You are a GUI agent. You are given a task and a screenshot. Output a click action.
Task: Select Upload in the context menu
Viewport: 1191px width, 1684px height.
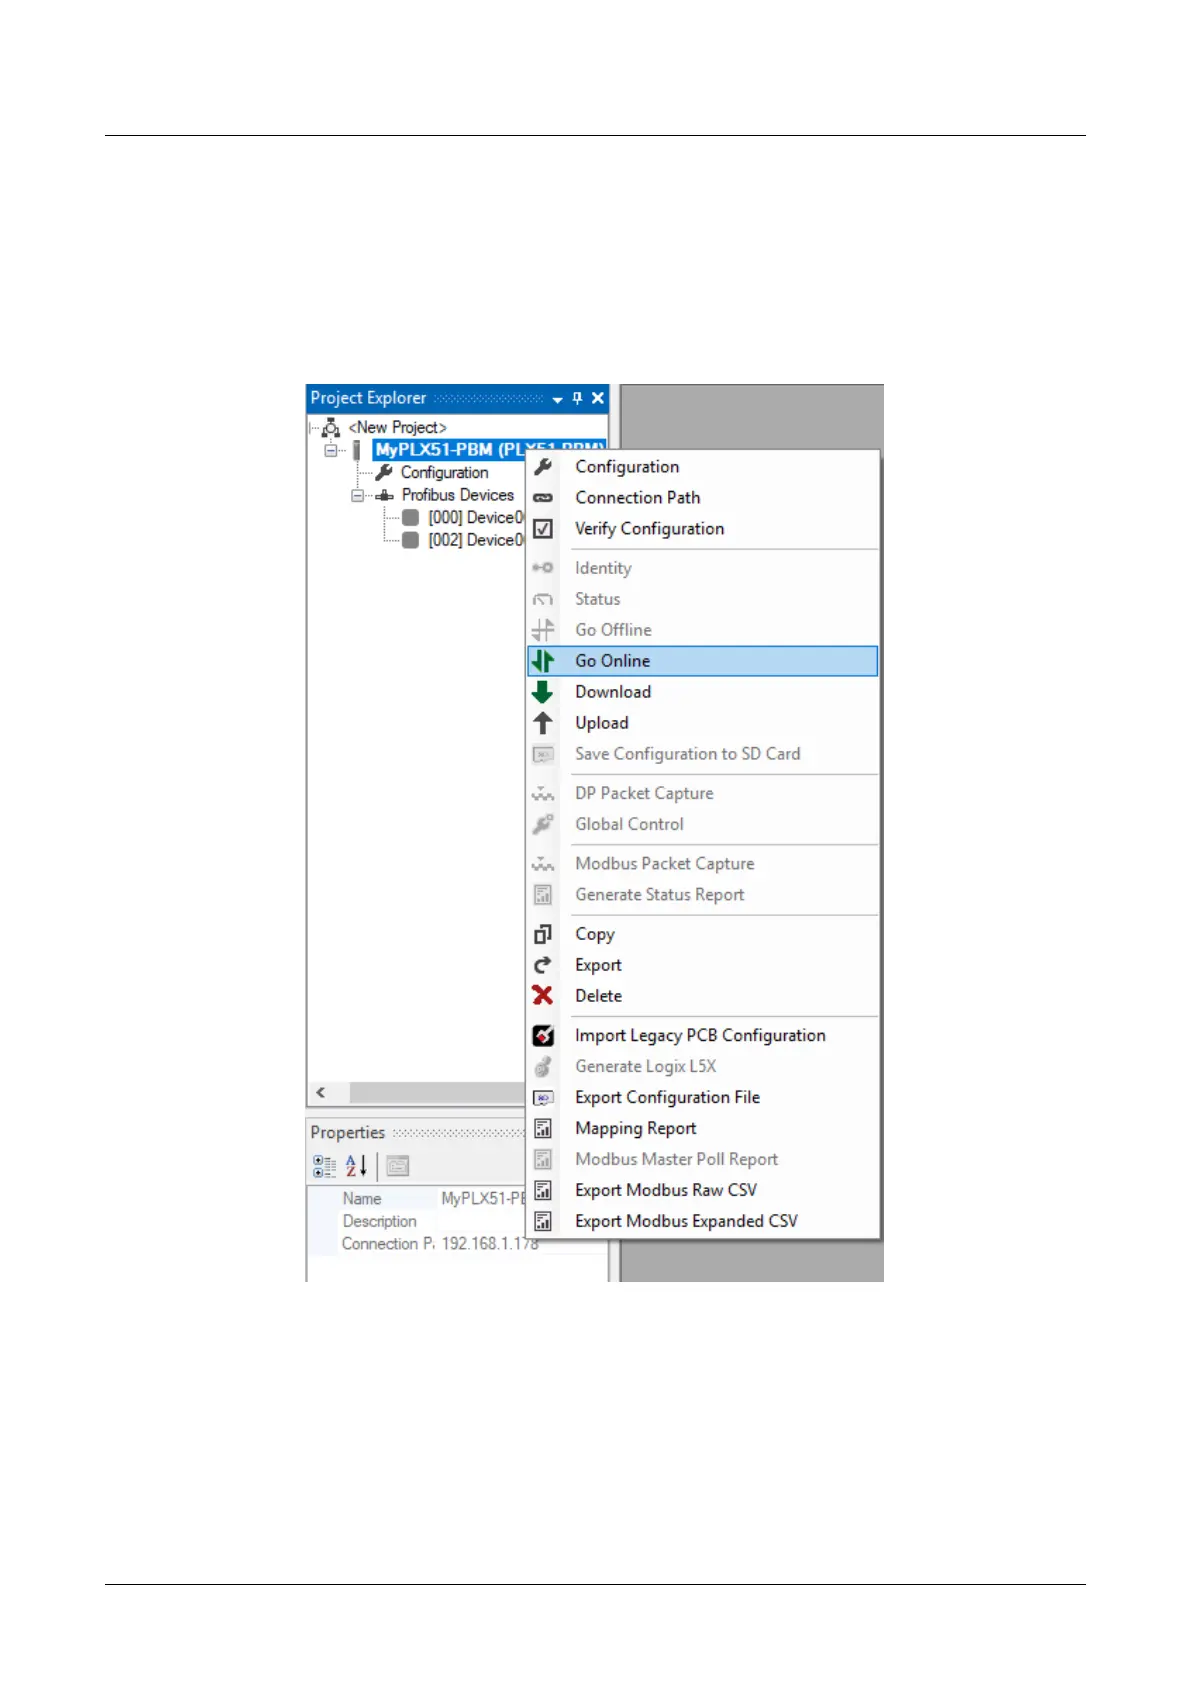pos(704,723)
